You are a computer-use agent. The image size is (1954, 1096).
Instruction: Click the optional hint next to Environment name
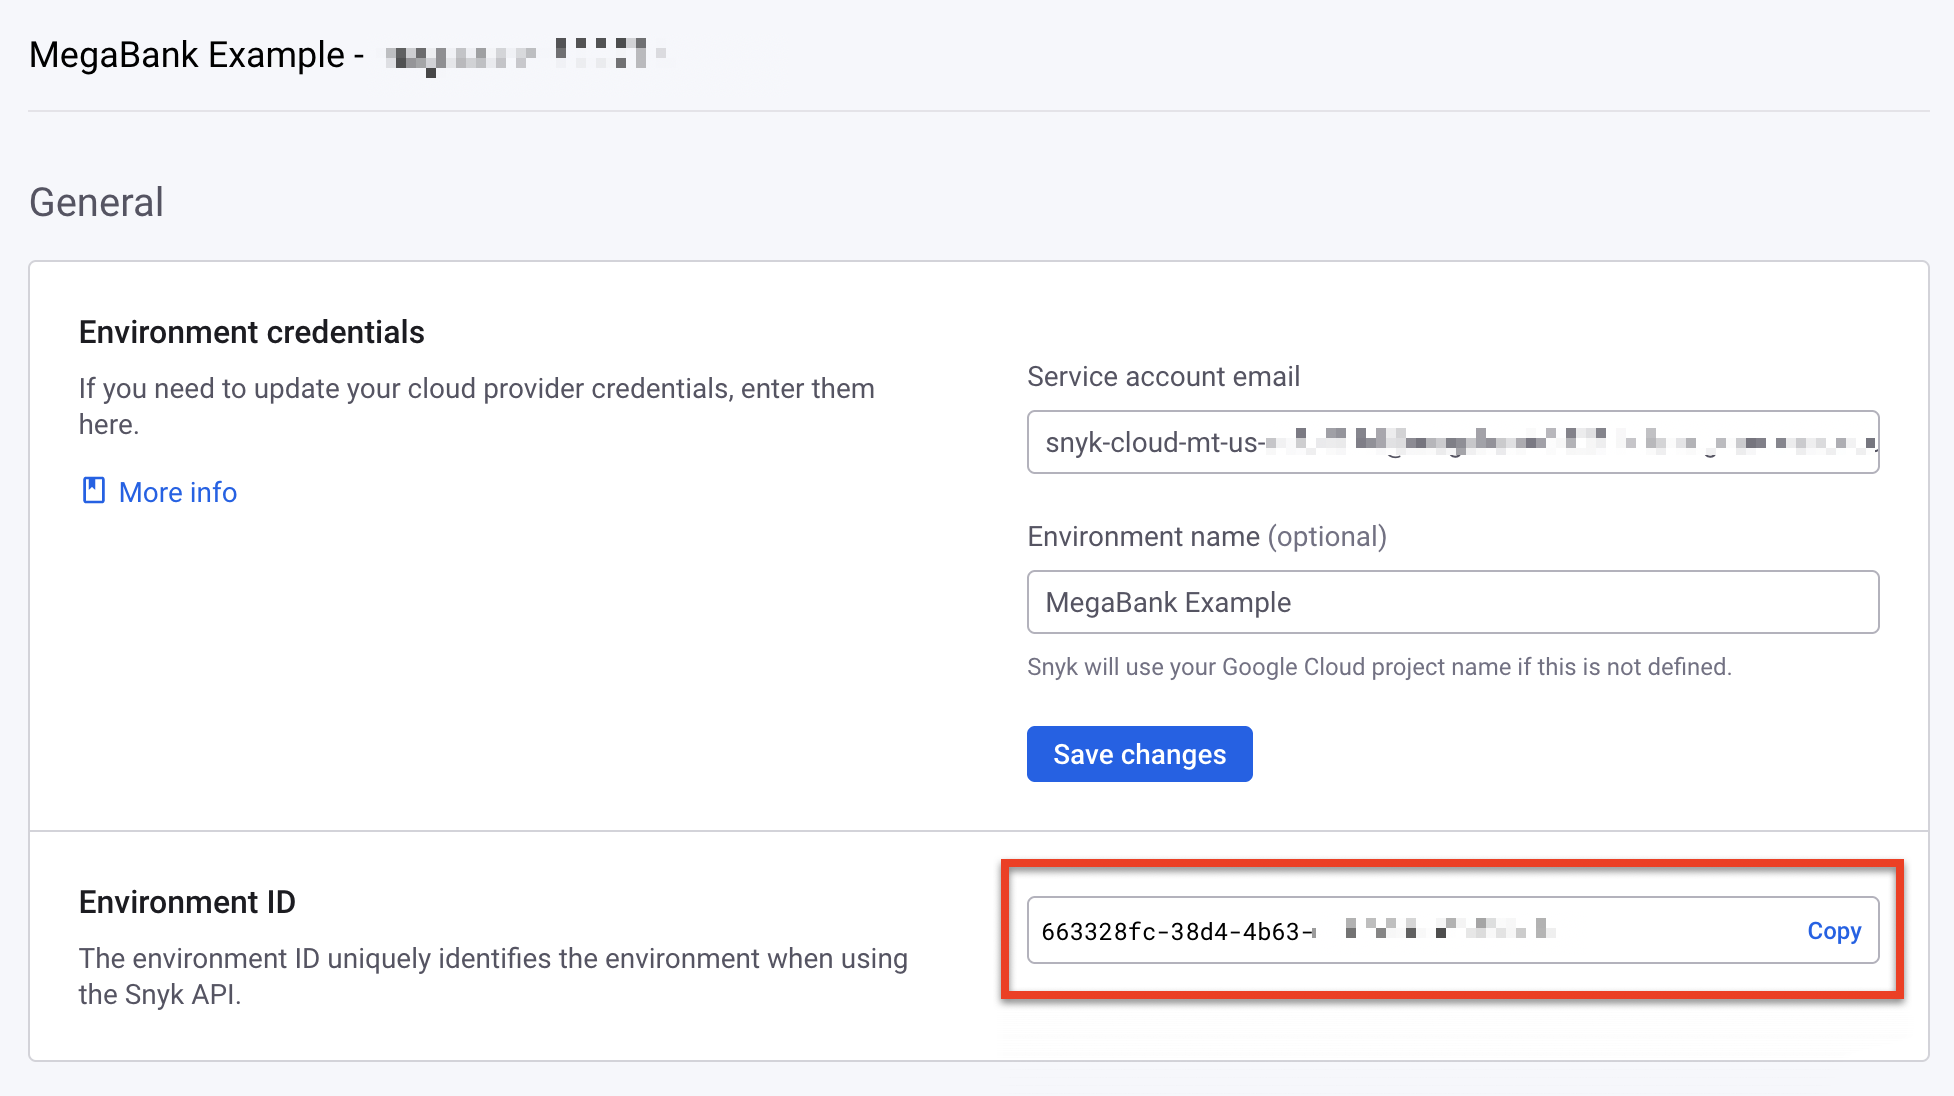click(1328, 536)
